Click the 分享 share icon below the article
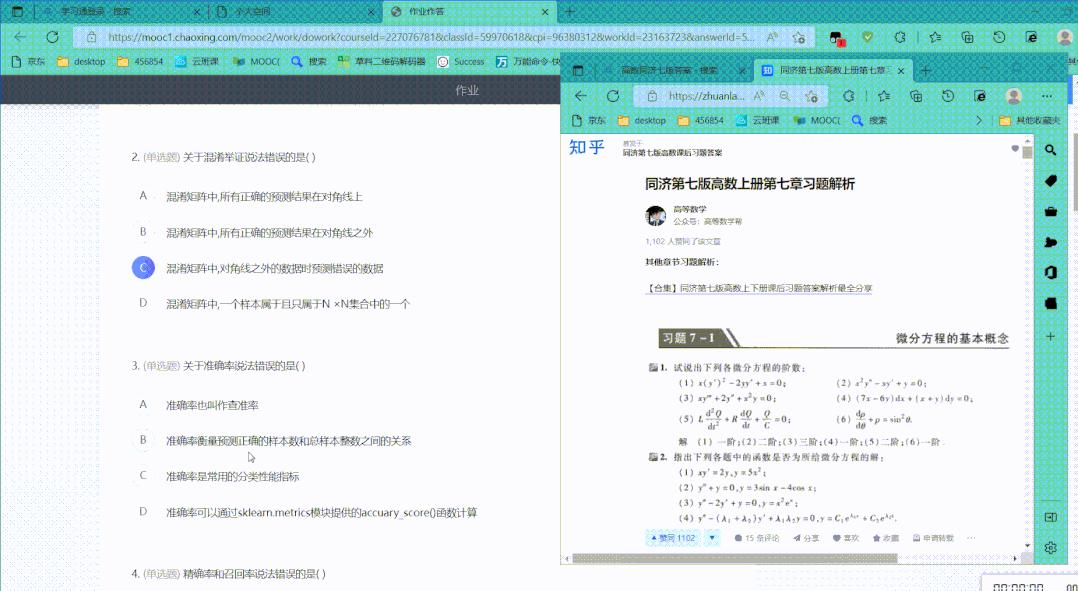1078x591 pixels. point(805,537)
